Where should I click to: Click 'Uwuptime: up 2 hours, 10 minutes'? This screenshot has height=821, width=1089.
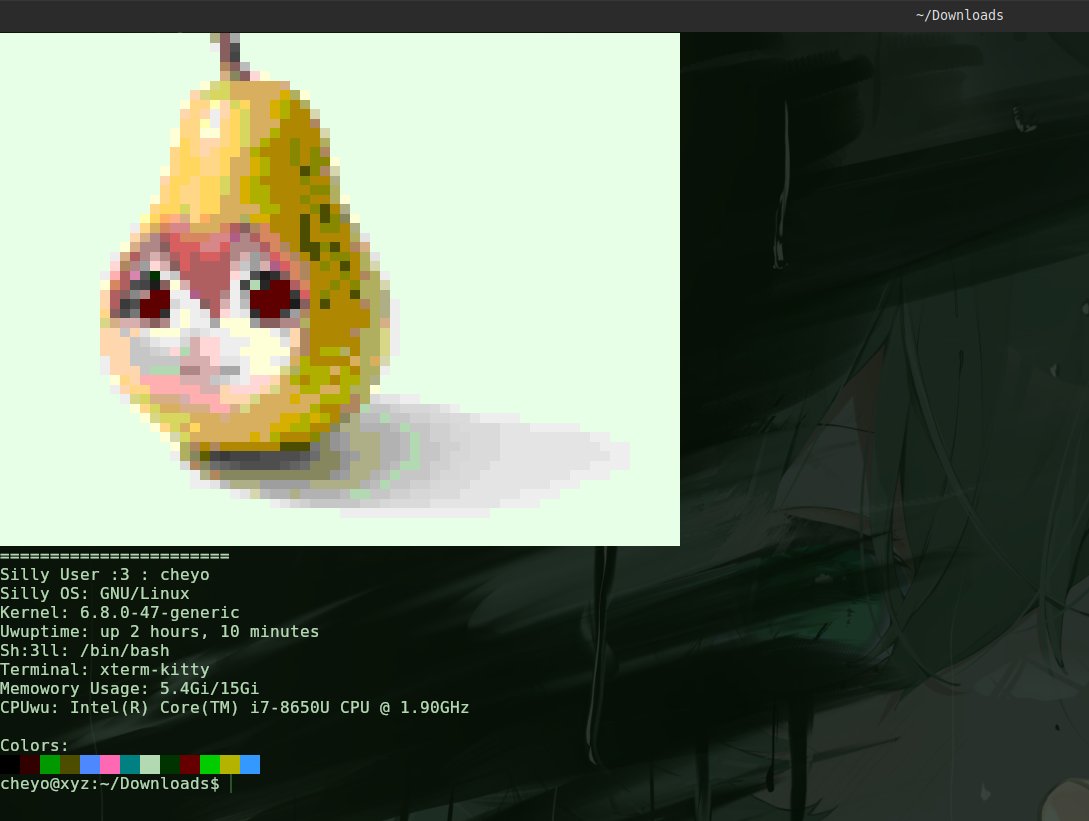click(160, 631)
